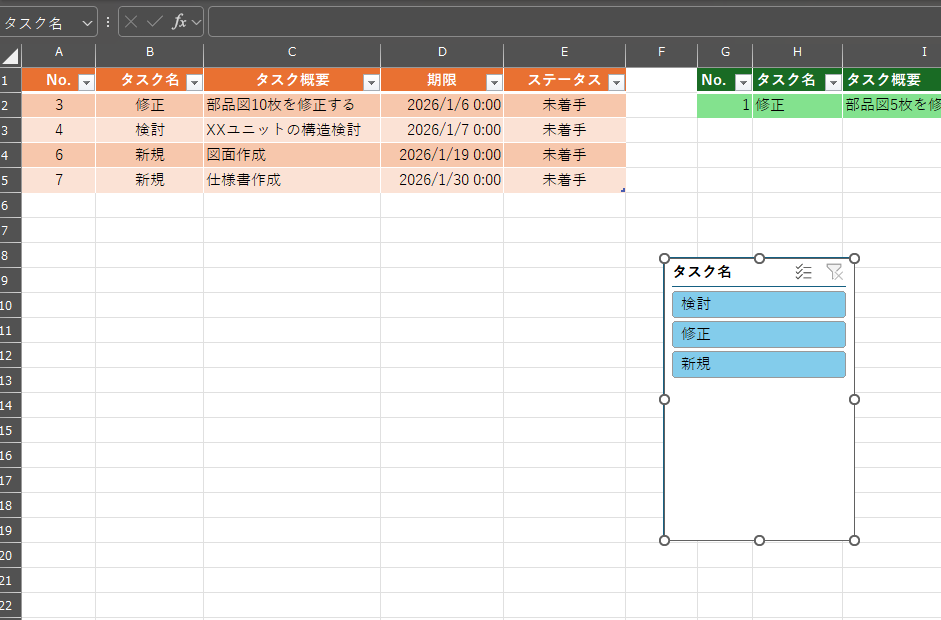Toggle the 修正 slicer item
941x620 pixels.
coord(758,334)
